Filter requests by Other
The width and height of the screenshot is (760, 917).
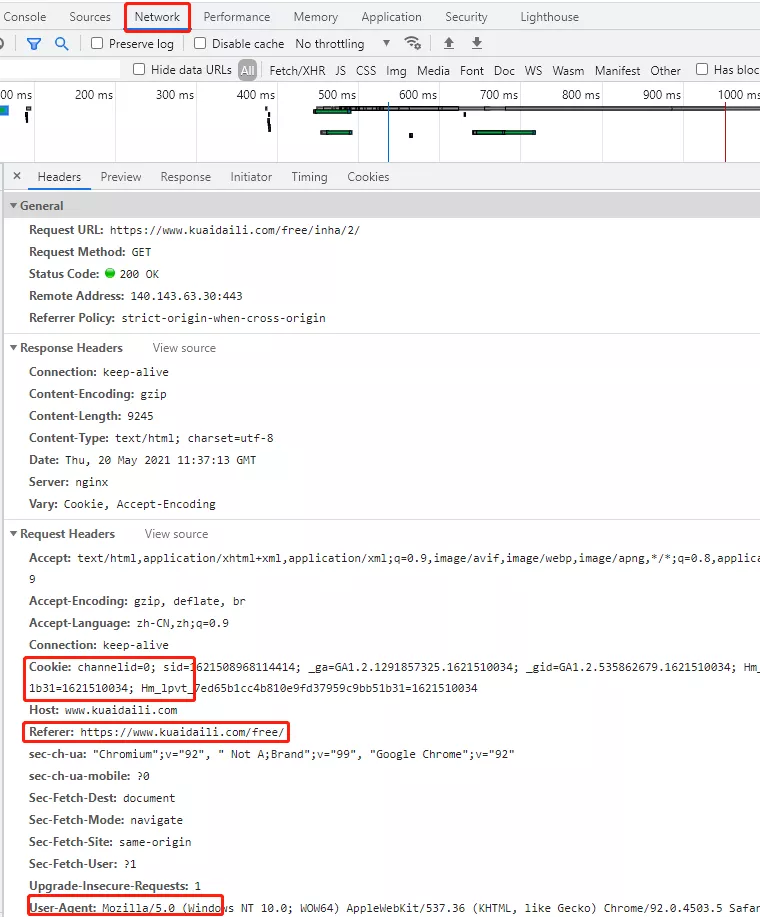pyautogui.click(x=665, y=71)
